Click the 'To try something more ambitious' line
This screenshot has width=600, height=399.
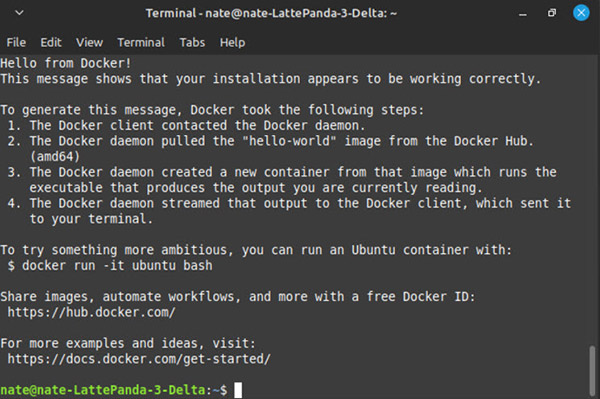pos(256,250)
